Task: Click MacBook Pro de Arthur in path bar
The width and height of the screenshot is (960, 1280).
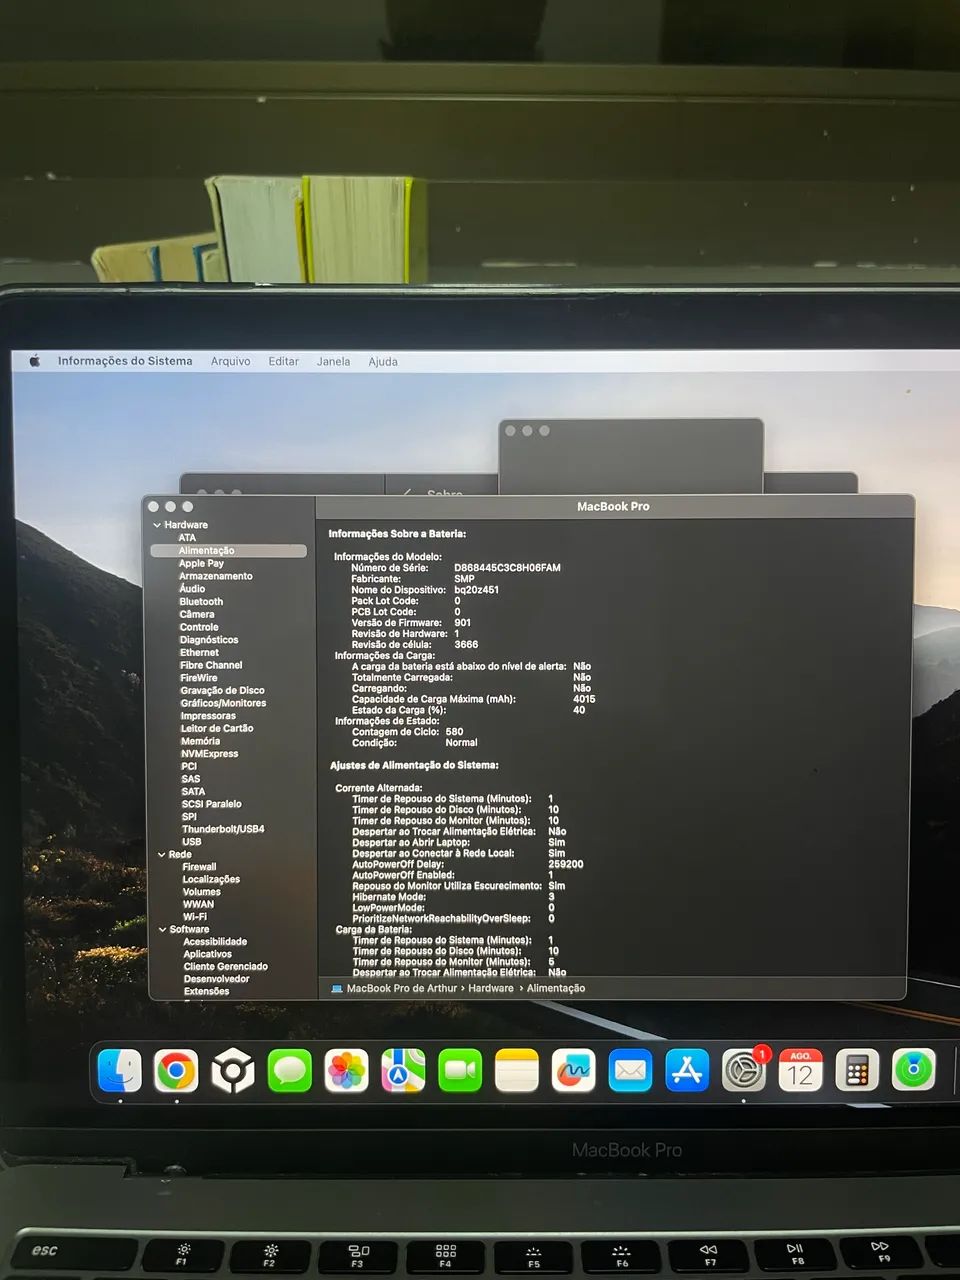Action: 402,988
